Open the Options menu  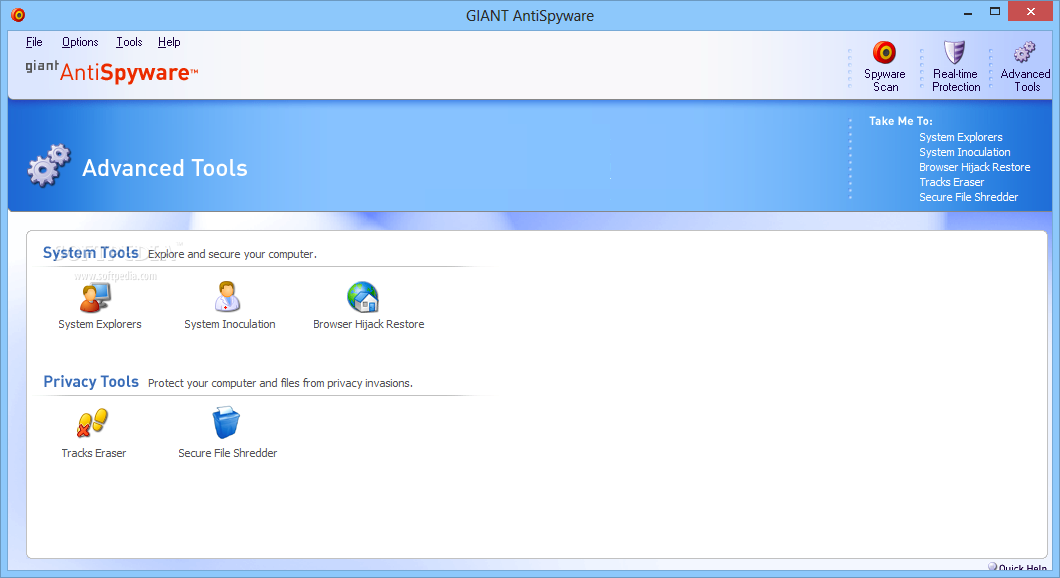pyautogui.click(x=80, y=42)
